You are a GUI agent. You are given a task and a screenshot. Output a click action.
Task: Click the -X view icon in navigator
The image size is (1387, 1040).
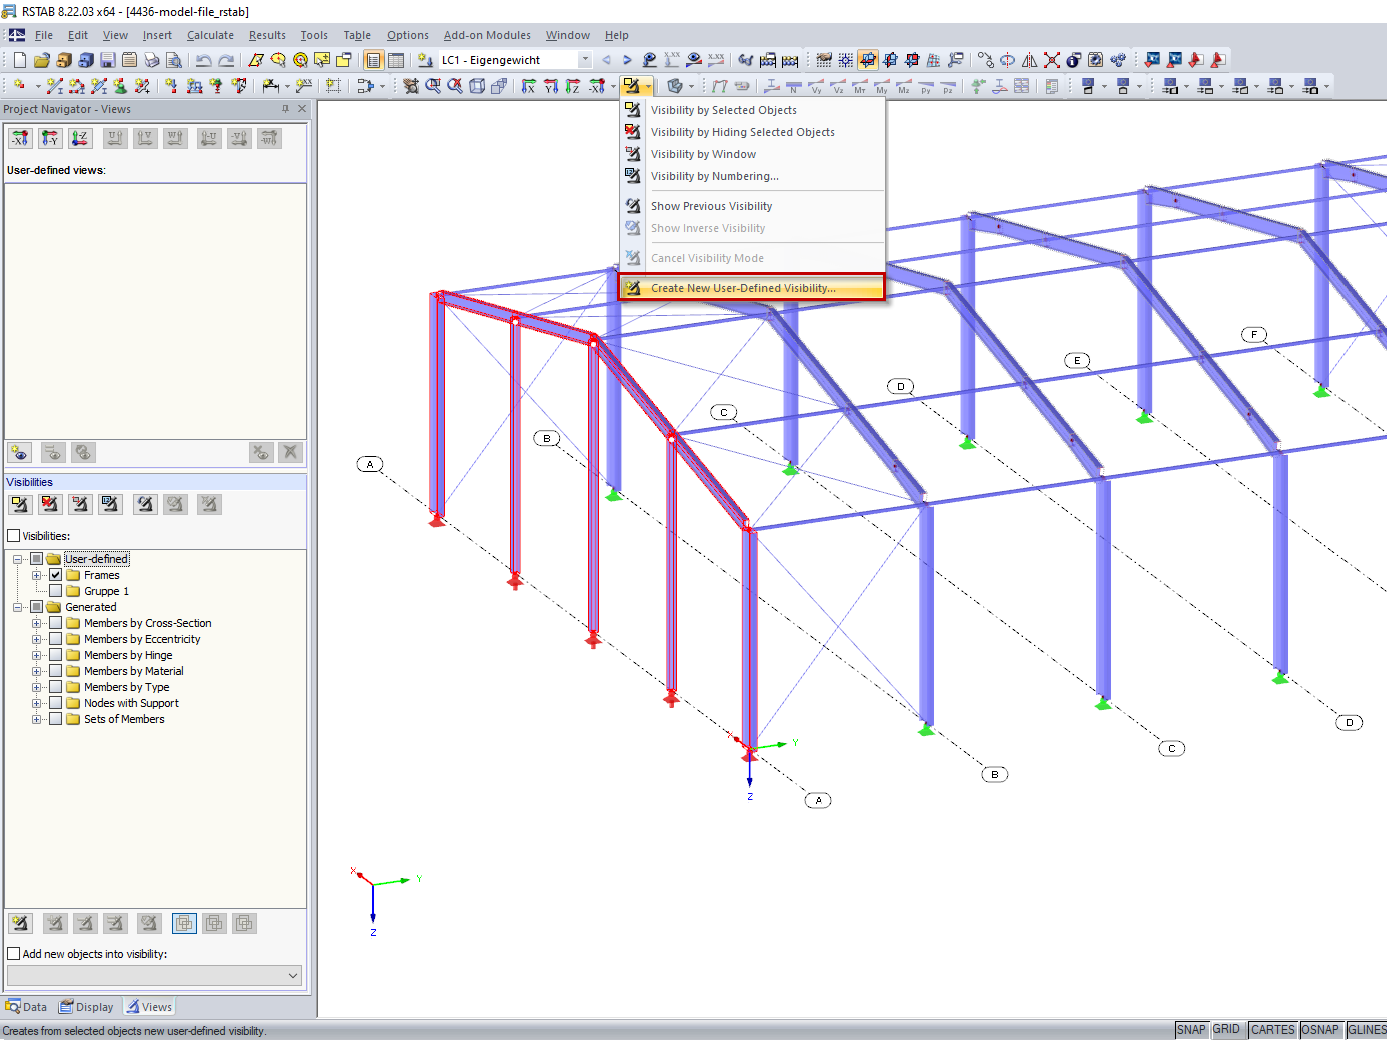tap(21, 138)
